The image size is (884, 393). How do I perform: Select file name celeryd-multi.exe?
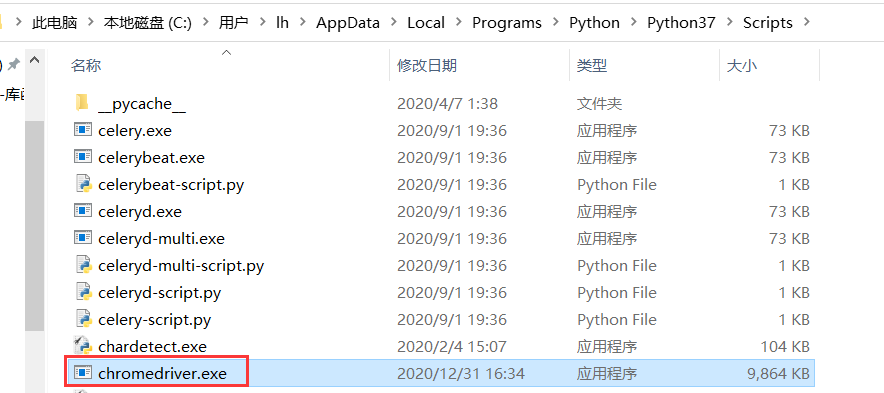[x=161, y=239]
